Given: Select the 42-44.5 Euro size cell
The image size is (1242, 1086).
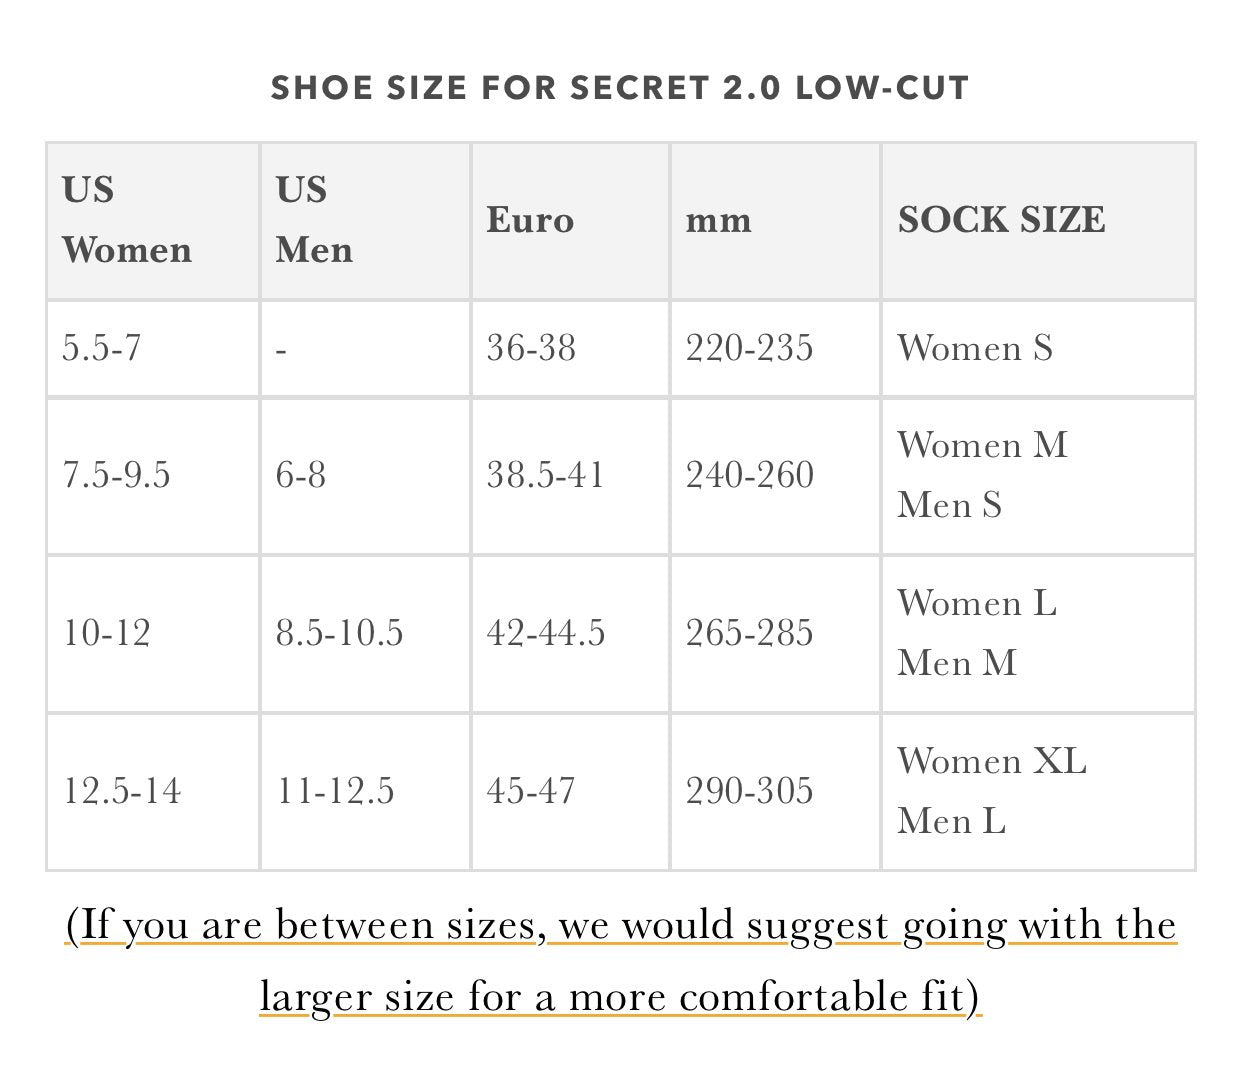Looking at the screenshot, I should (x=546, y=633).
